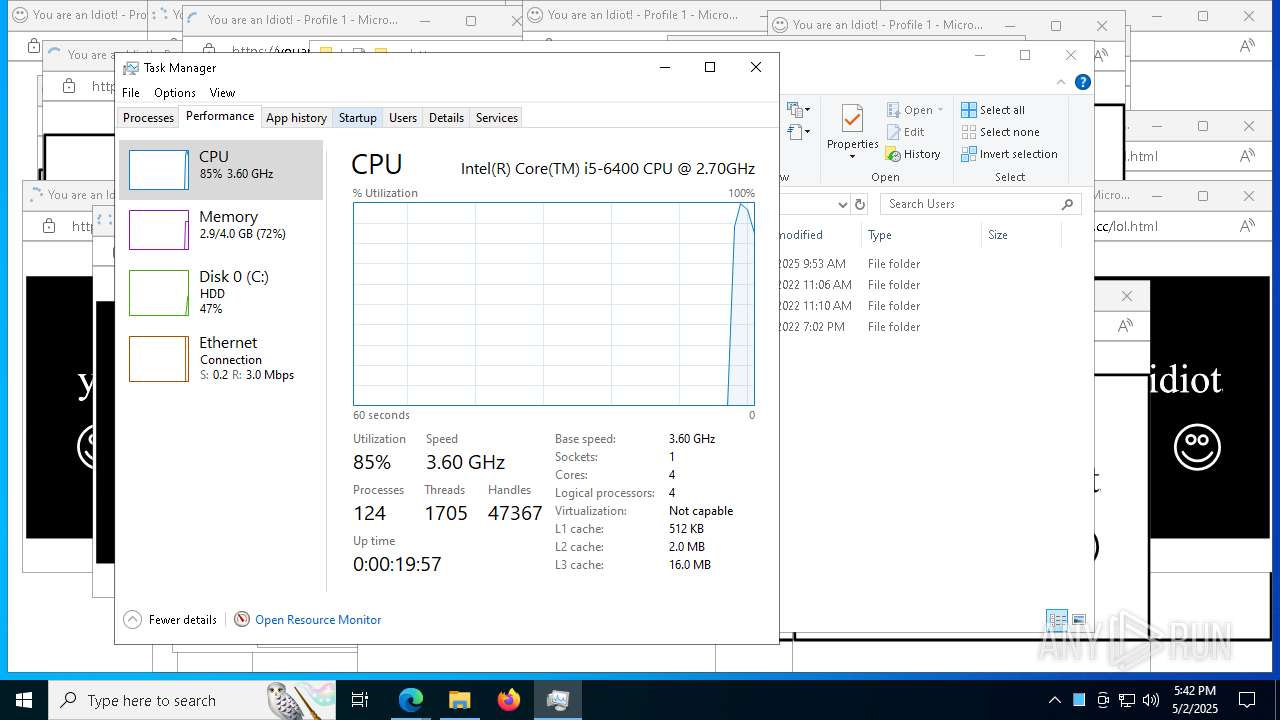Click the Task Manager taskbar icon

click(557, 700)
